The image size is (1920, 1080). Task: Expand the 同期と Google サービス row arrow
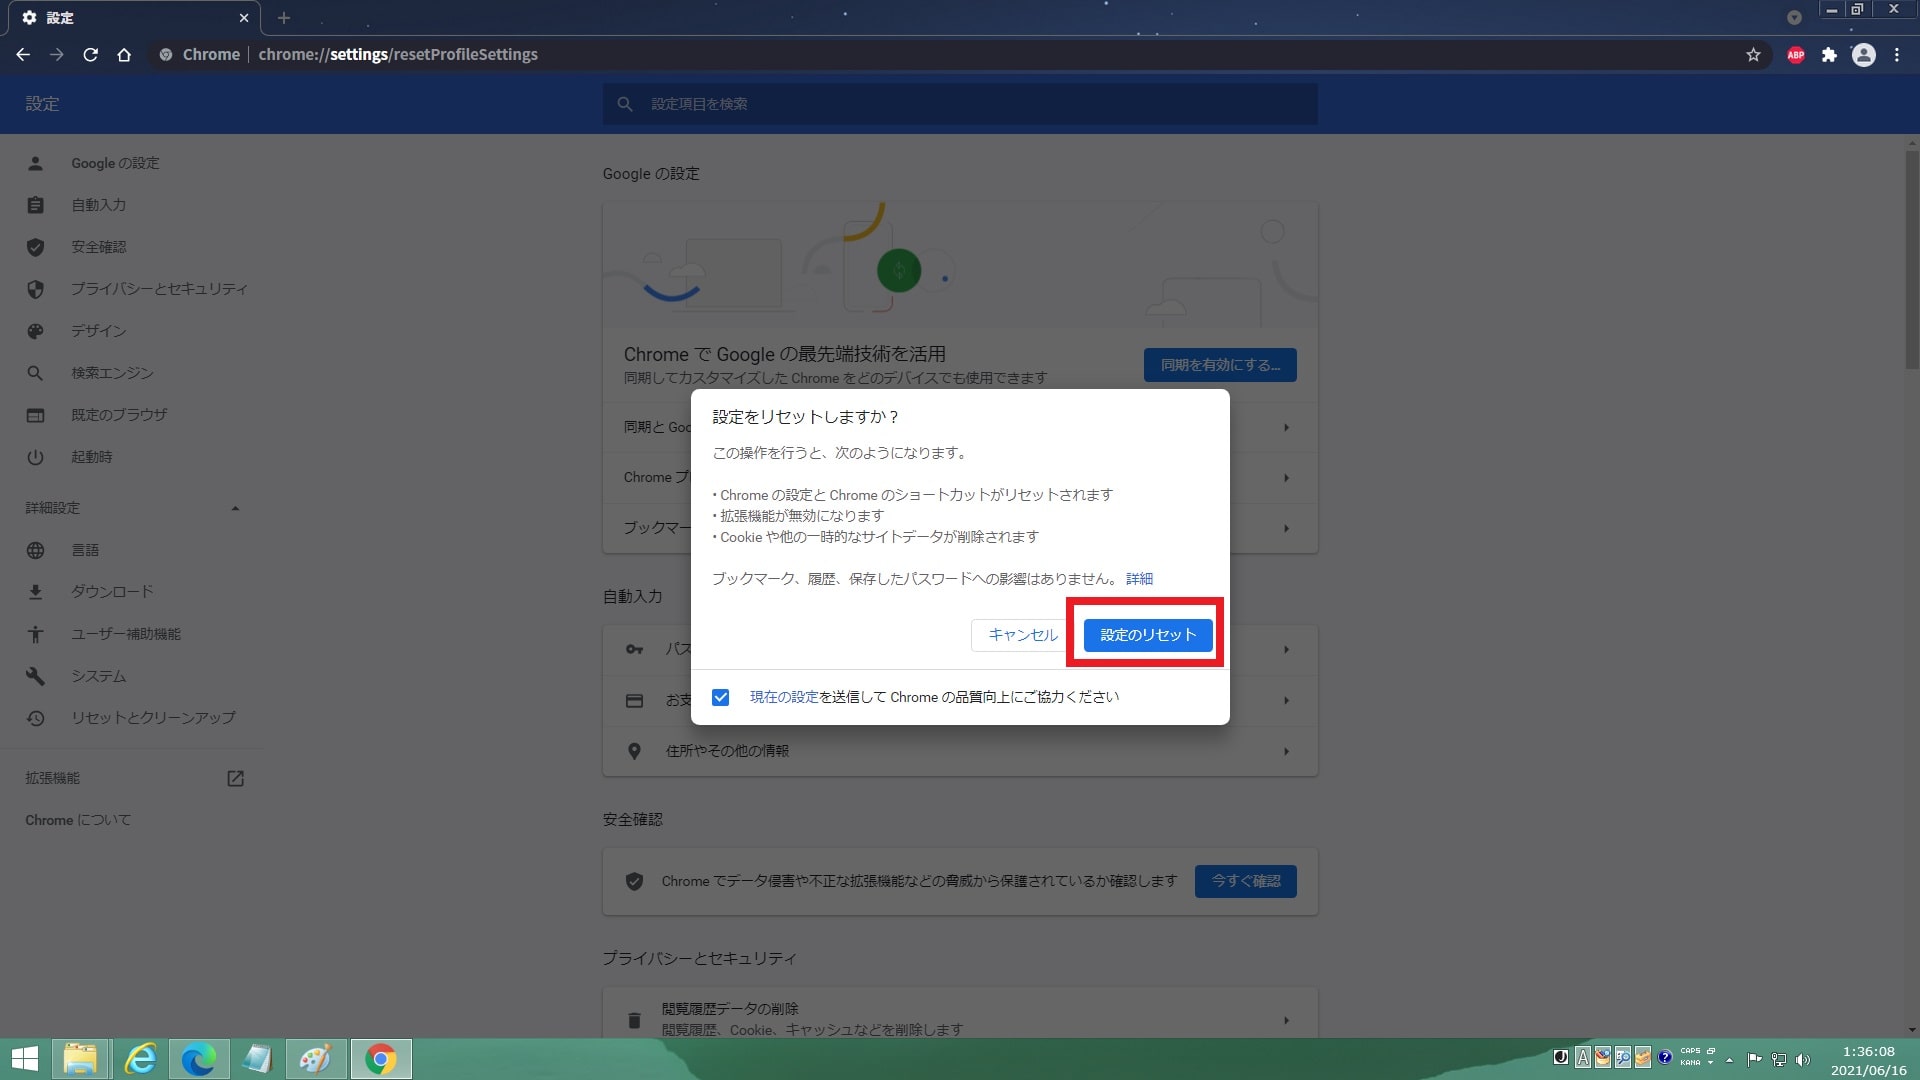pyautogui.click(x=1286, y=428)
